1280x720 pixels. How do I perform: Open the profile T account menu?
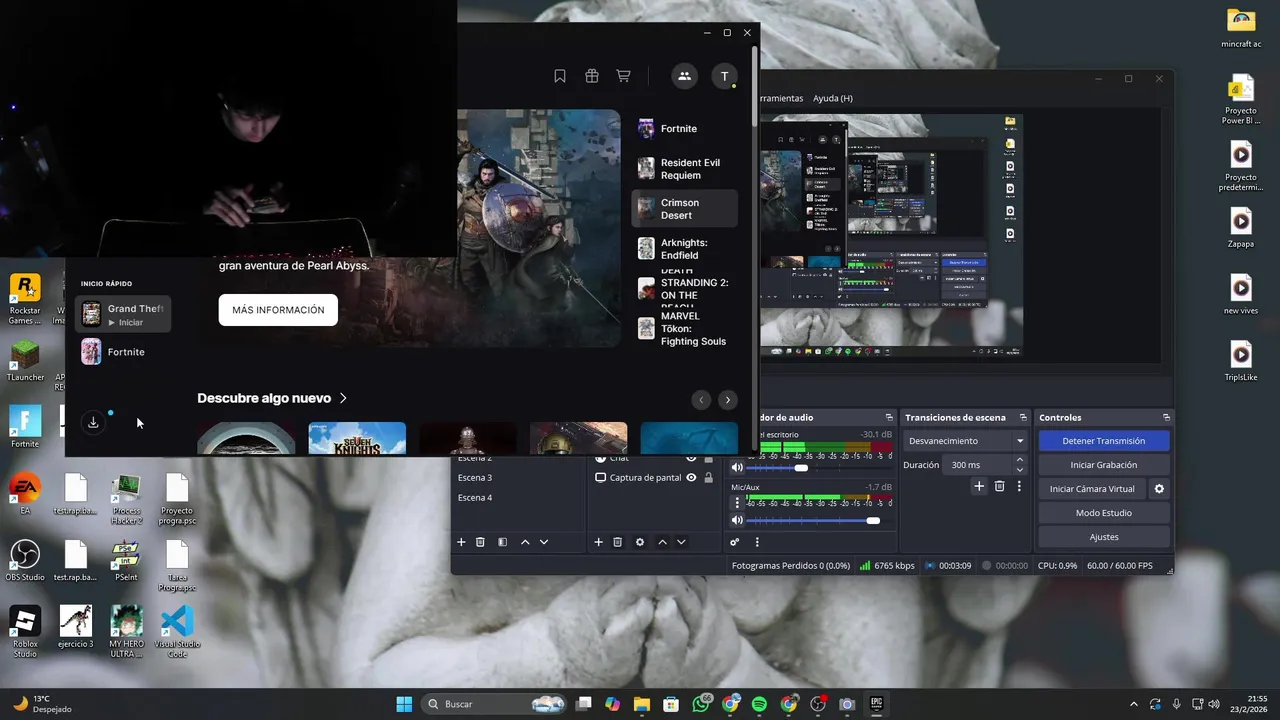(725, 76)
